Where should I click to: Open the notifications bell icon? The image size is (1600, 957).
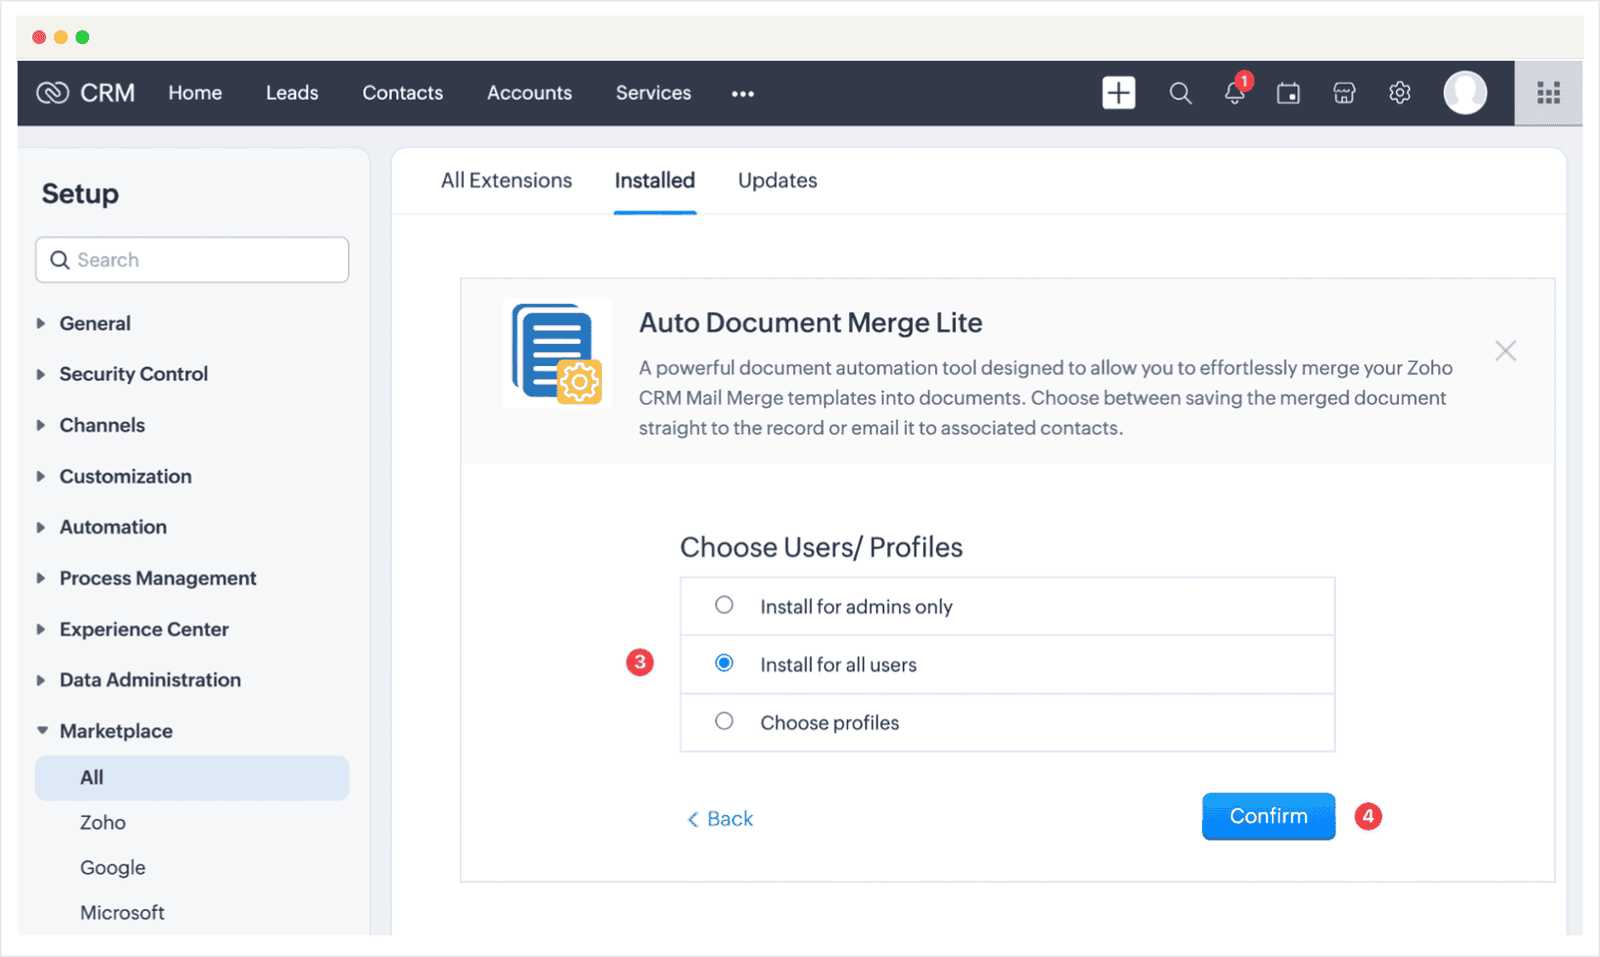pyautogui.click(x=1236, y=91)
